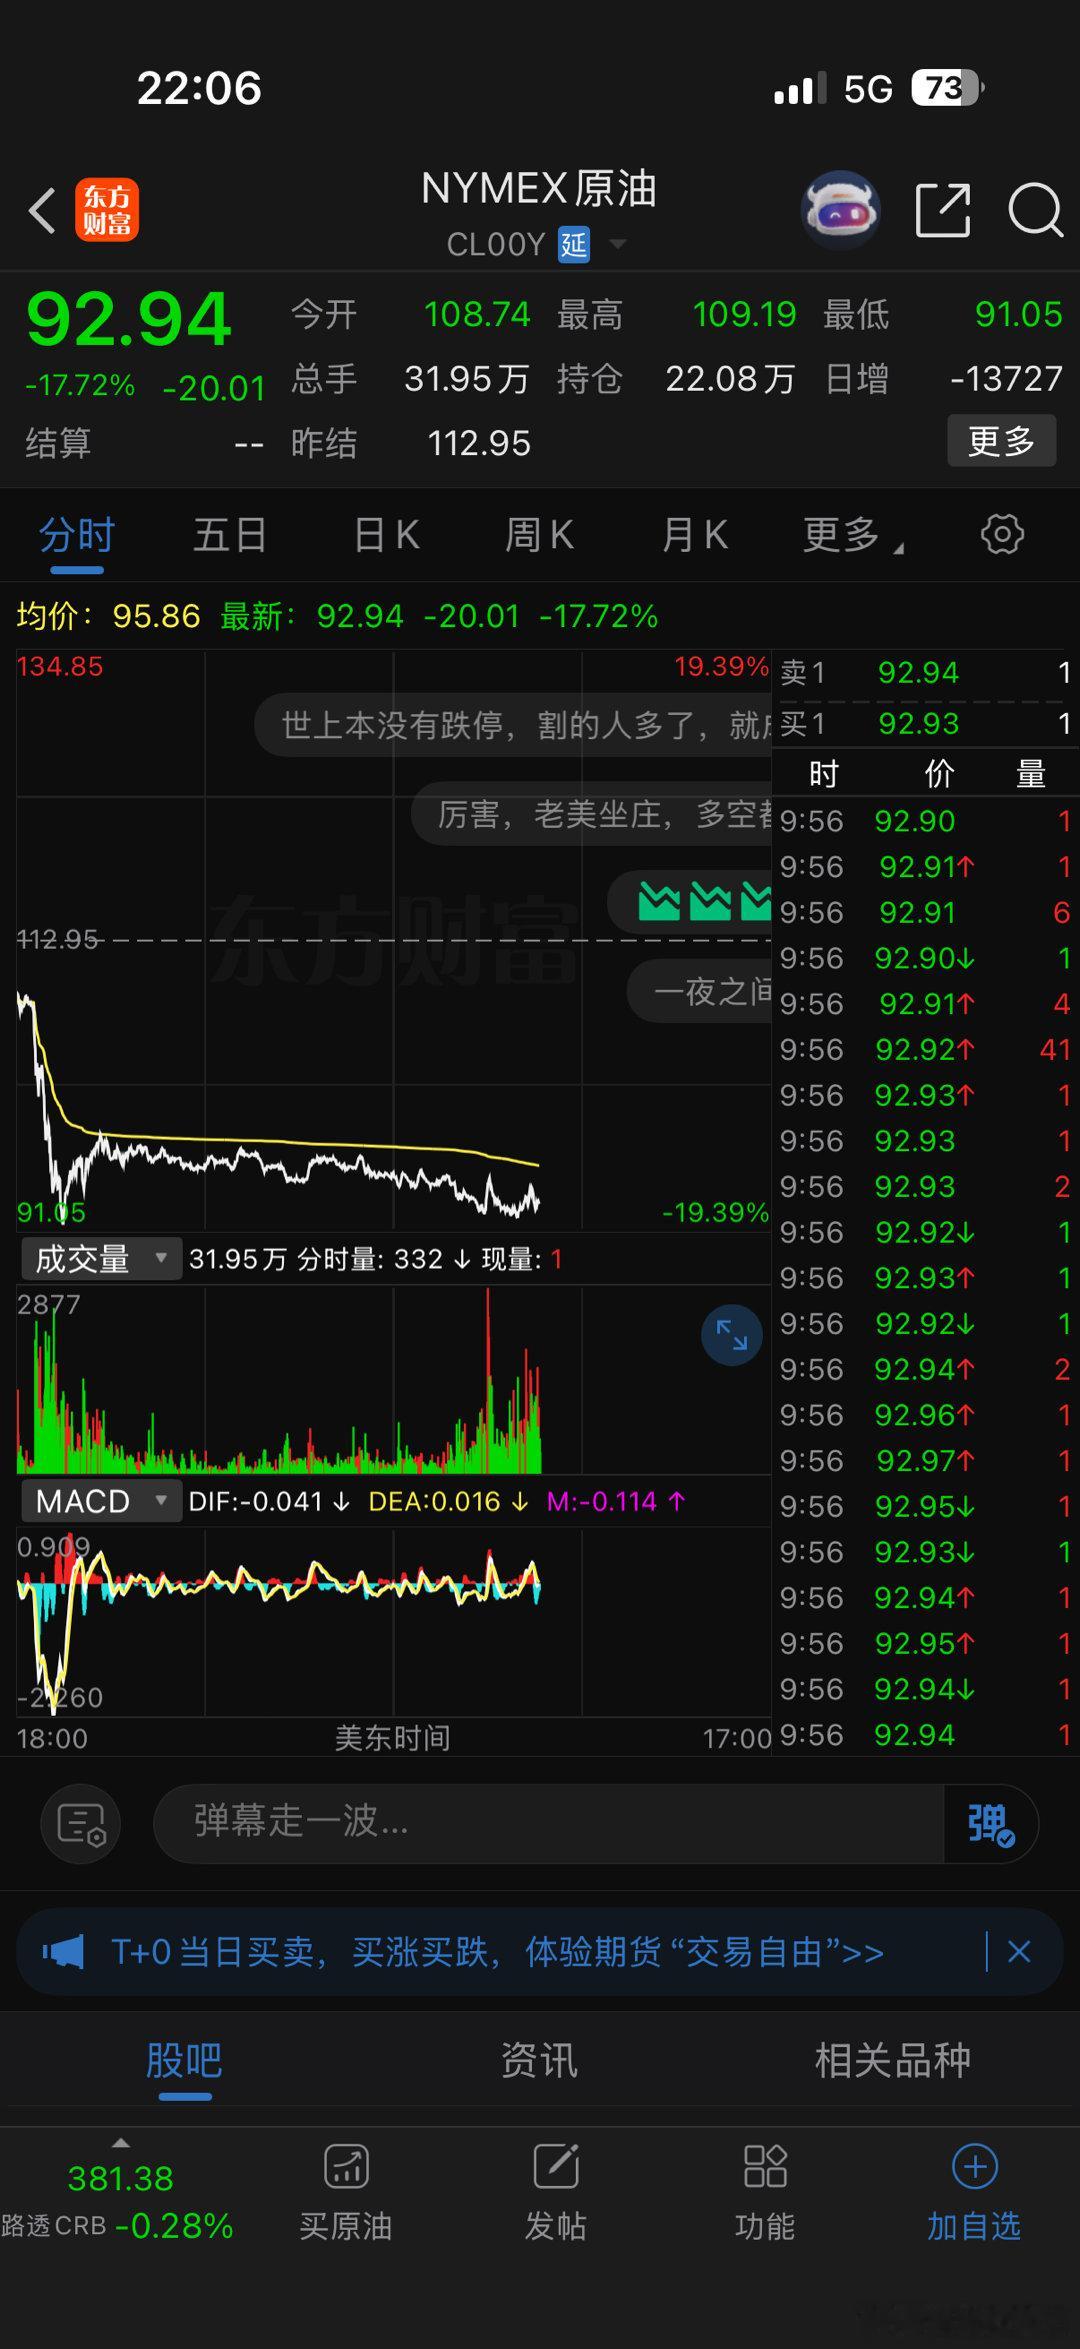Go back with the left chevron arrow
This screenshot has width=1080, height=2349.
coord(42,211)
